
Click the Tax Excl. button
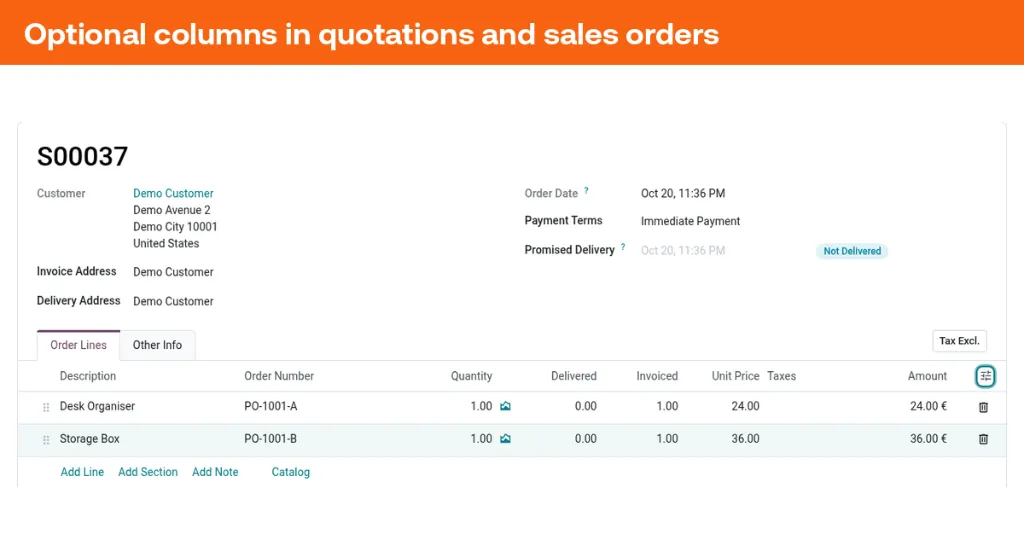click(x=959, y=341)
